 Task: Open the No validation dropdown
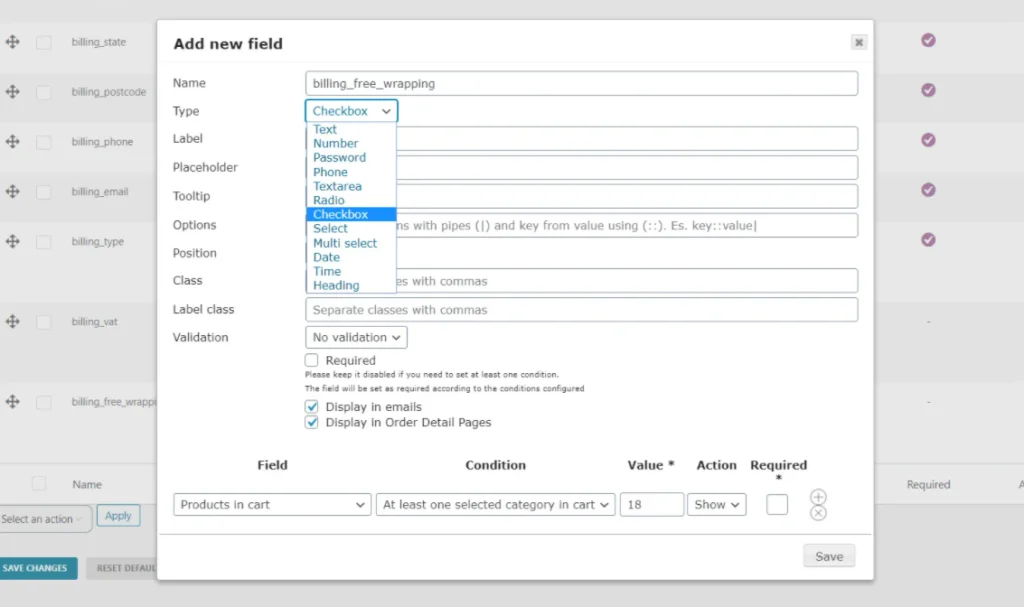356,337
